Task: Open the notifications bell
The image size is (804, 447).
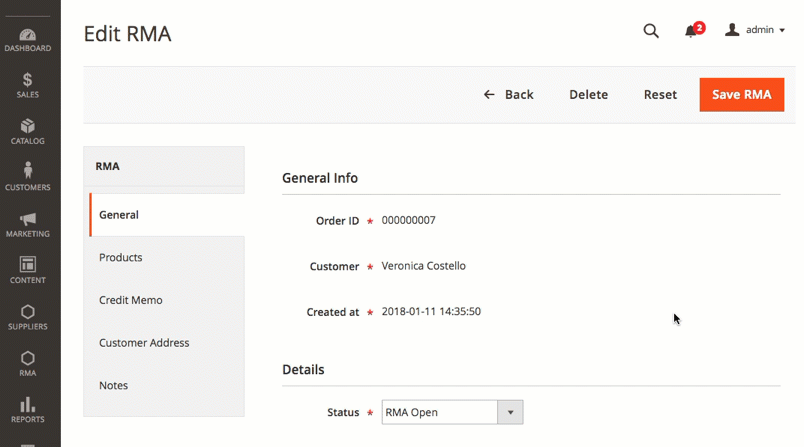Action: [x=691, y=31]
